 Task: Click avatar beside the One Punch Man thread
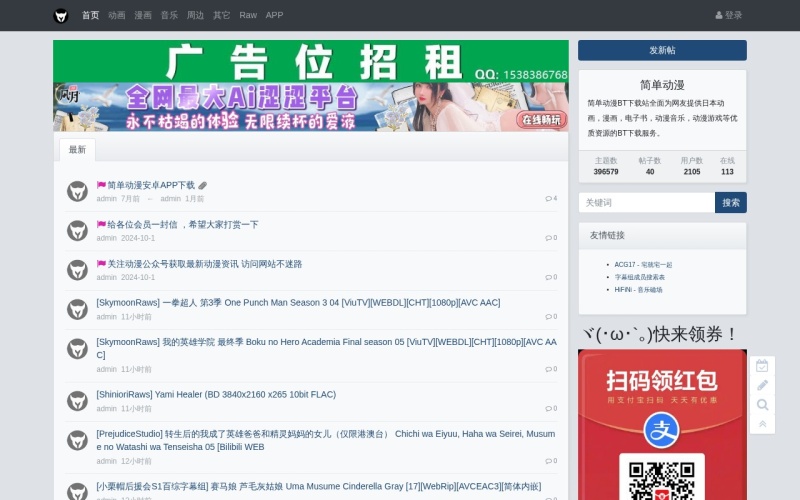77,309
